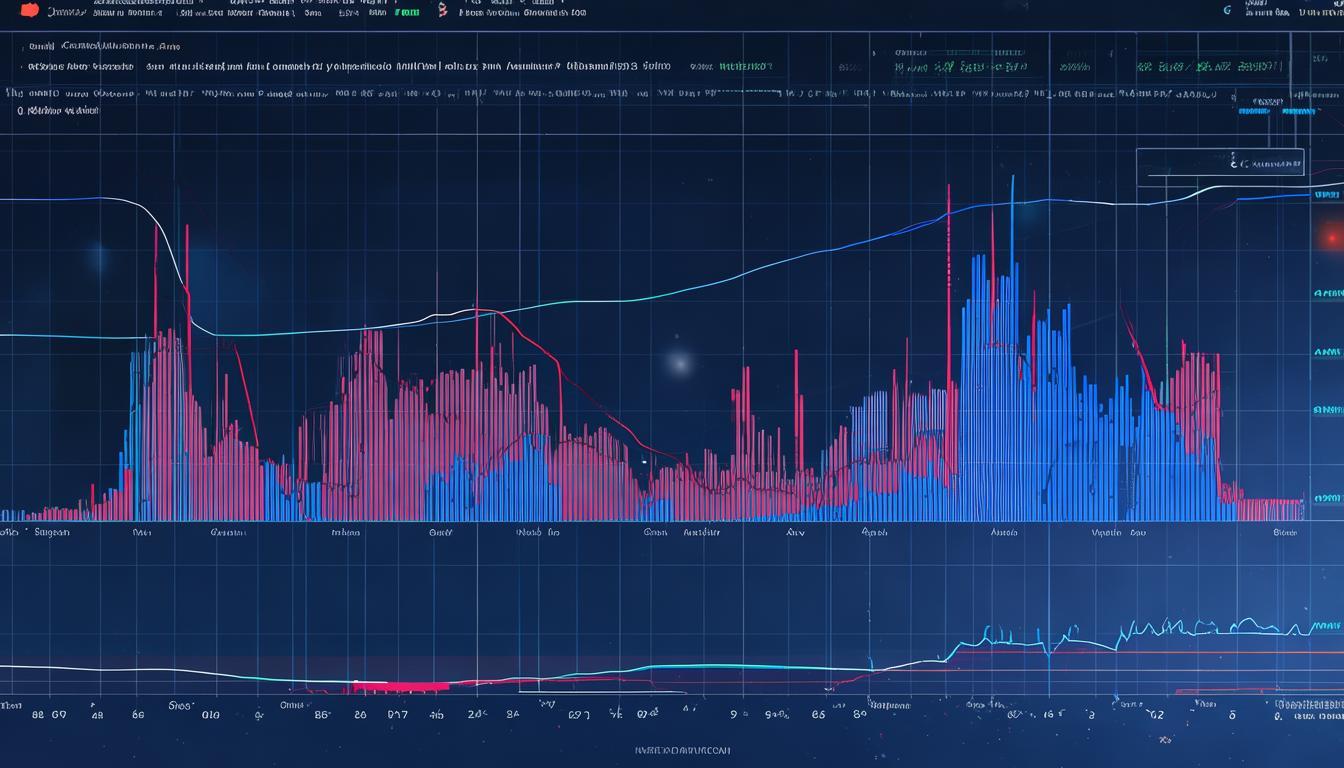Click the teal G icon at top right
Image resolution: width=1344 pixels, height=768 pixels.
click(1227, 10)
